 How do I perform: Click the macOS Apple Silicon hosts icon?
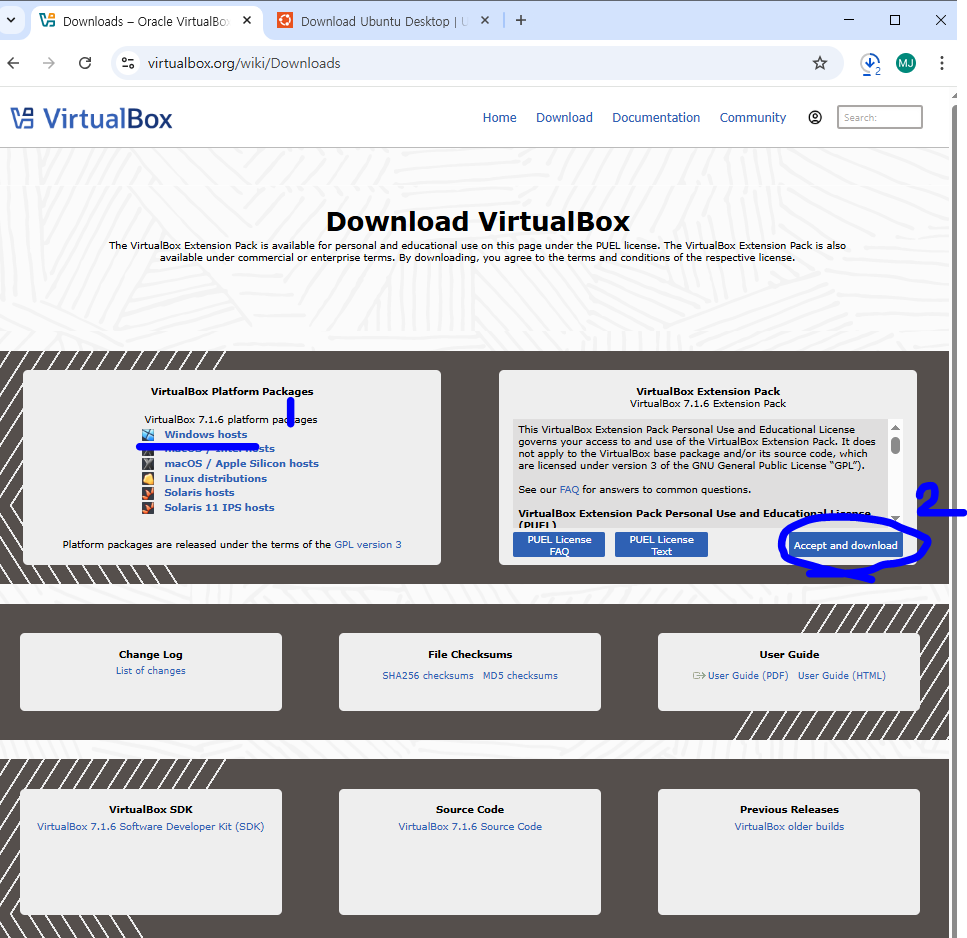(148, 464)
